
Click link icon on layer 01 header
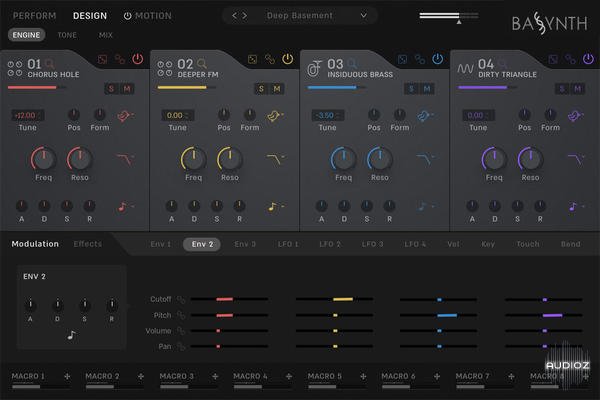pos(120,59)
